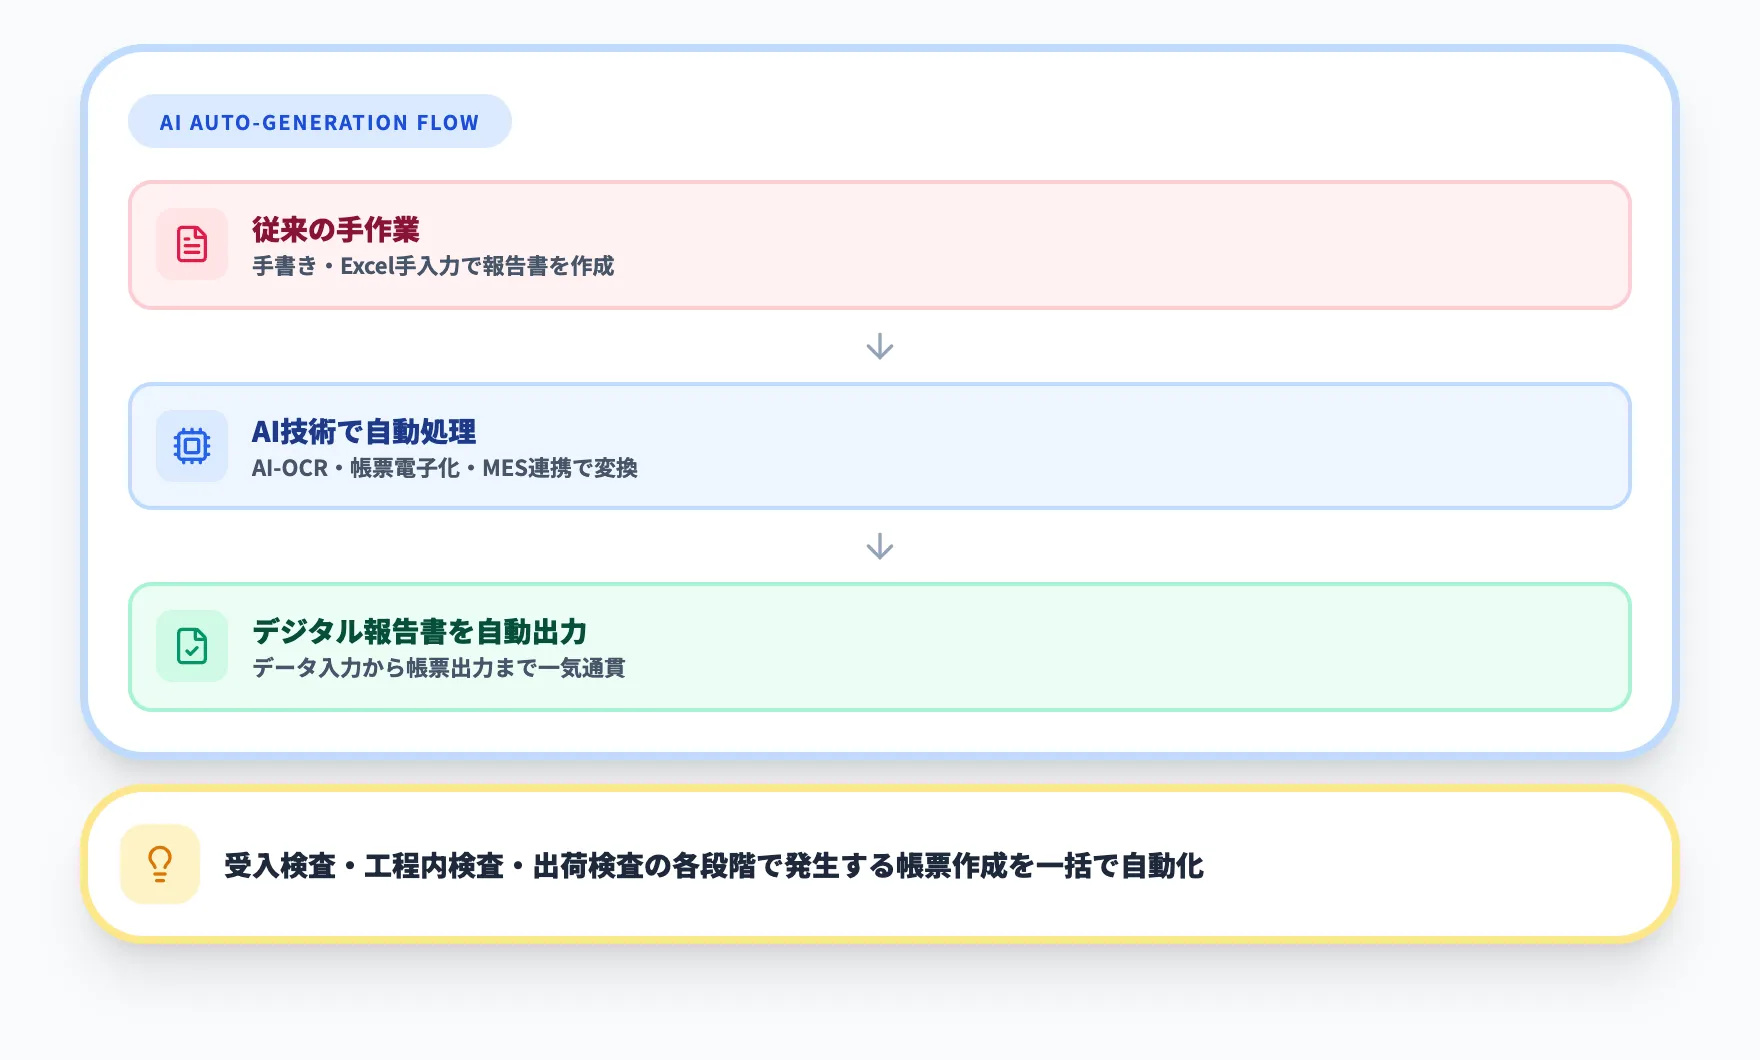Click the AI-OCR・帳票電子化・MES連携で変換 description
The image size is (1760, 1060).
448,468
